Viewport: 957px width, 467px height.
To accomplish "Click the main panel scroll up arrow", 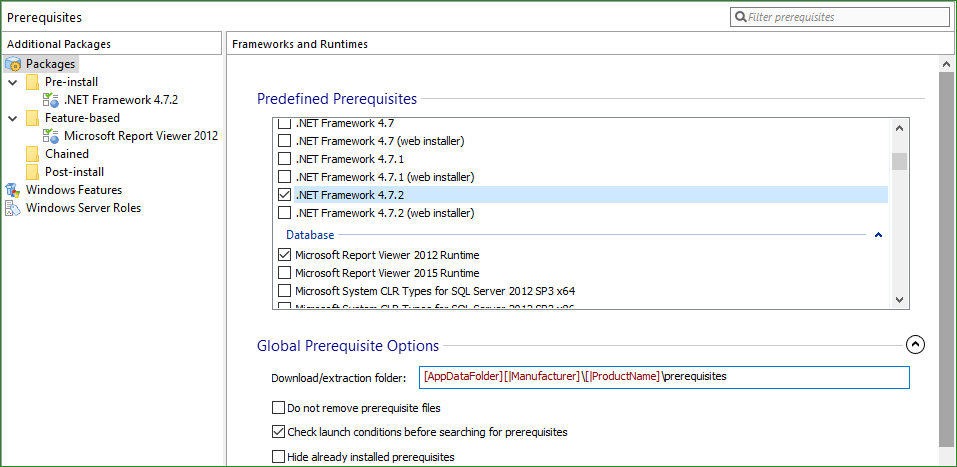I will click(x=947, y=64).
